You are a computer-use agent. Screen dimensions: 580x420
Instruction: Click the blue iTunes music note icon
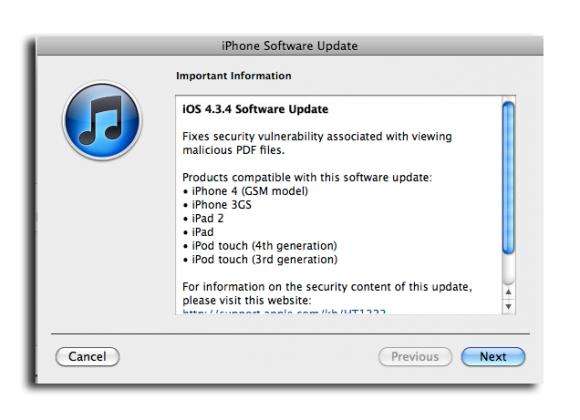click(102, 121)
